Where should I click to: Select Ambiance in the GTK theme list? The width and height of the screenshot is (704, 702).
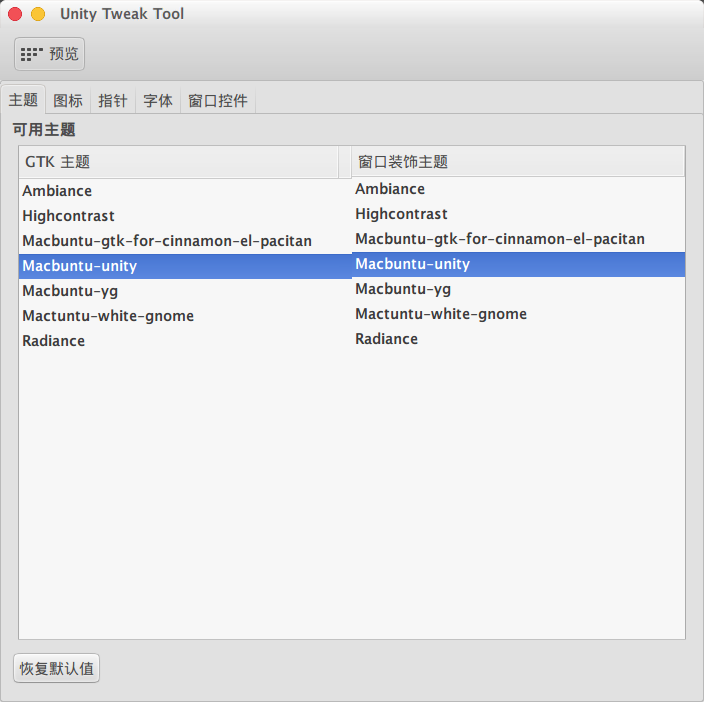[185, 191]
